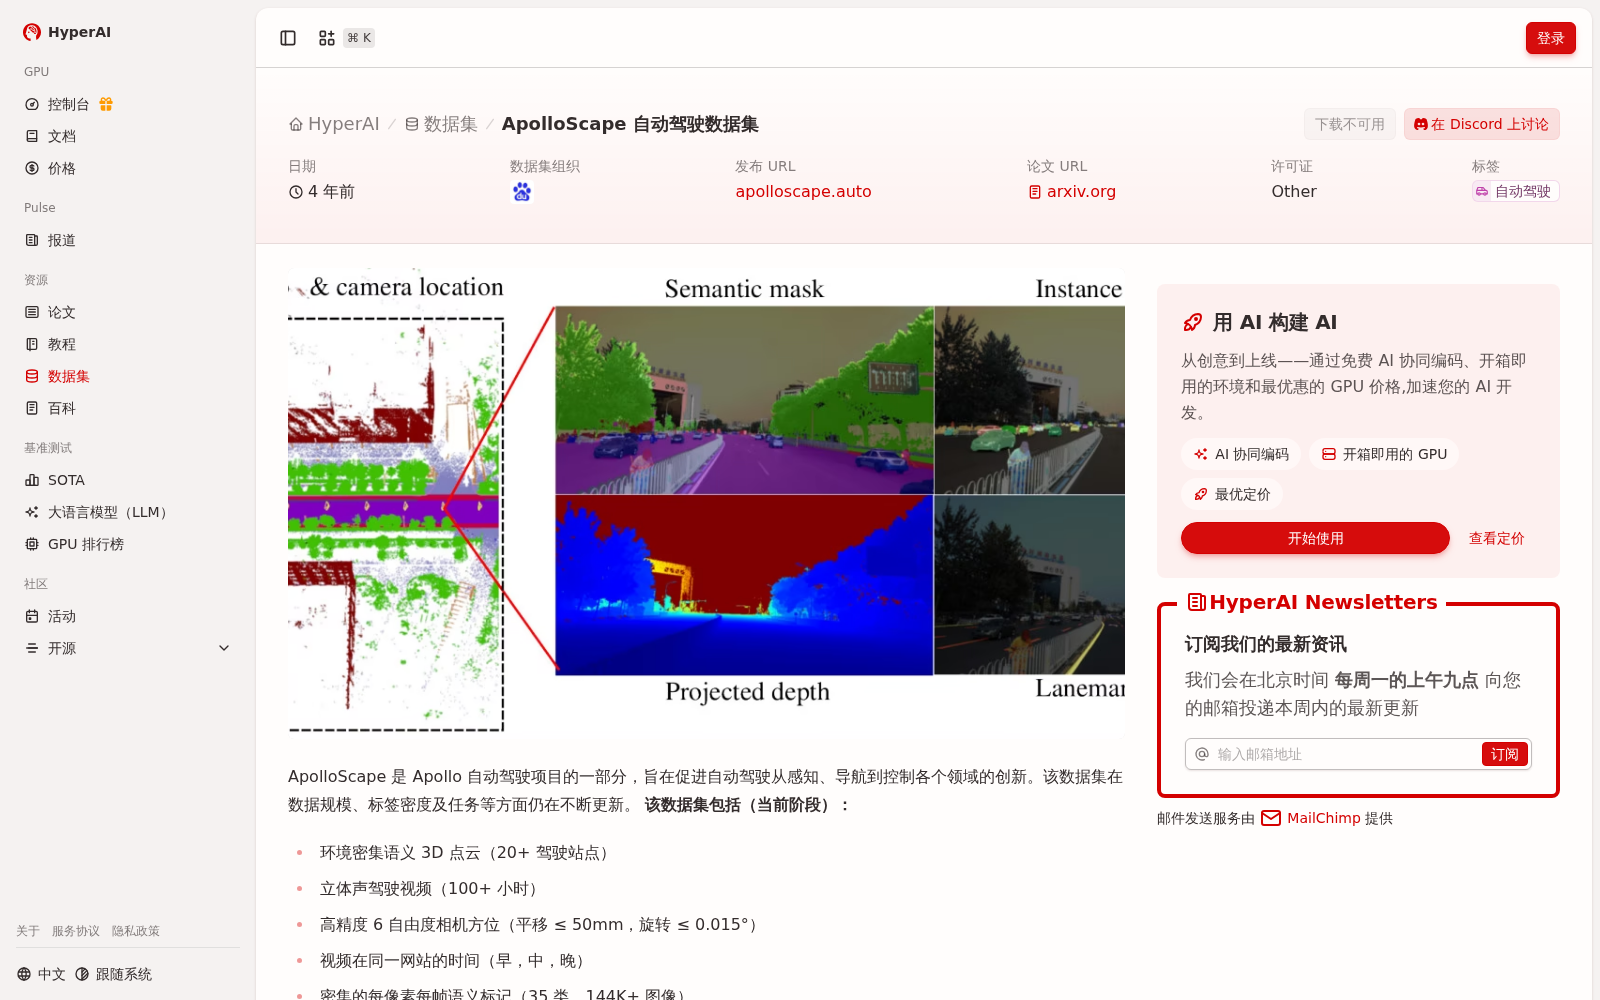Open GPU 排行榜 leaderboard
Image resolution: width=1600 pixels, height=1000 pixels.
tap(128, 544)
